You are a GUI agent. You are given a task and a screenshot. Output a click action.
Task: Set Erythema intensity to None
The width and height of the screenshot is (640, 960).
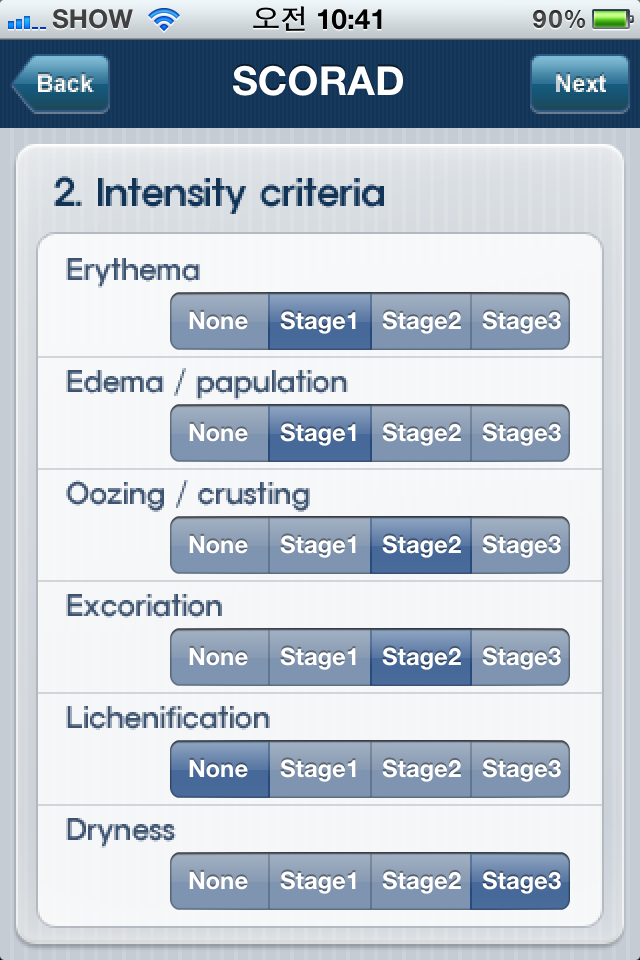[219, 322]
